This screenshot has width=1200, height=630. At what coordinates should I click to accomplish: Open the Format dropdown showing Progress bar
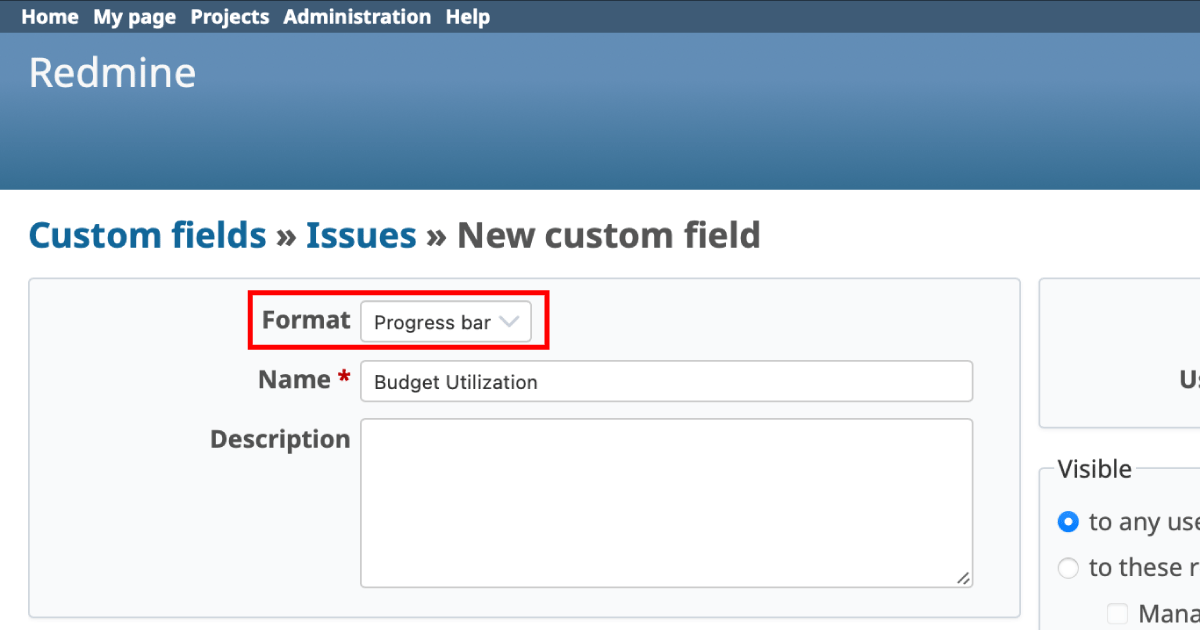coord(445,322)
